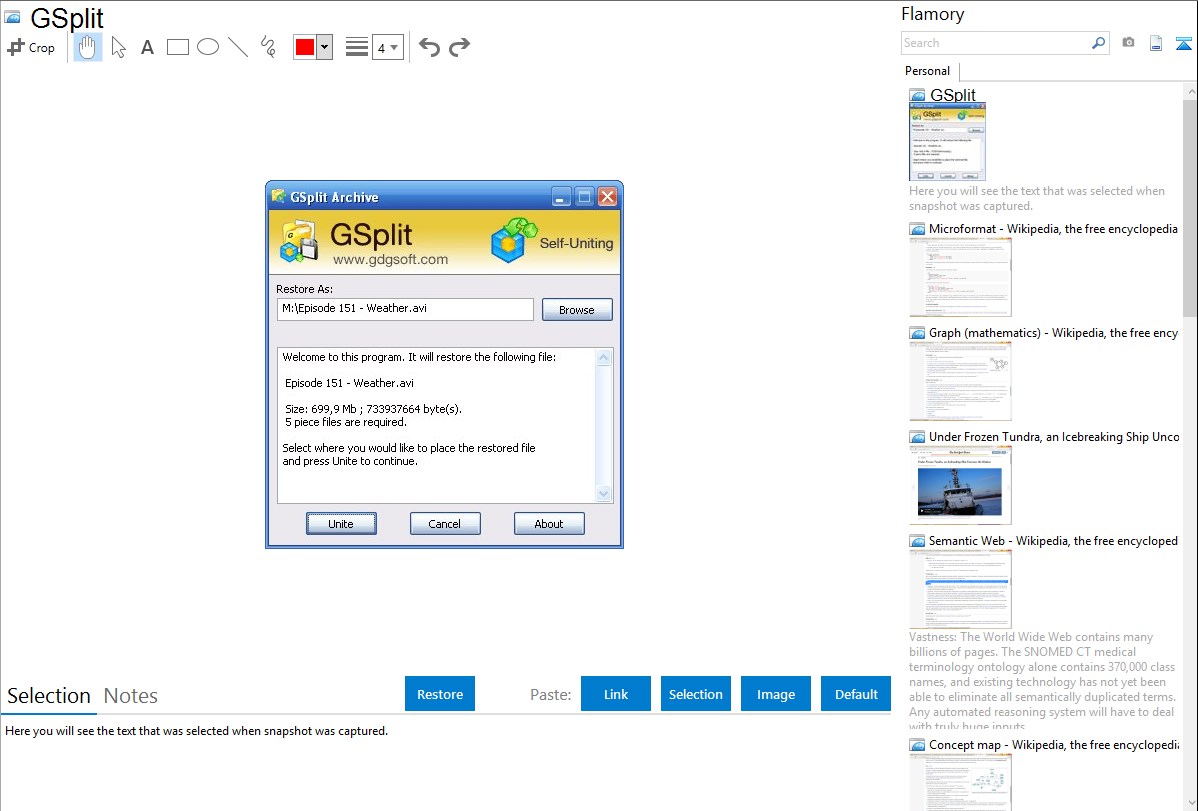
Task: Click the Restore button
Action: [440, 694]
